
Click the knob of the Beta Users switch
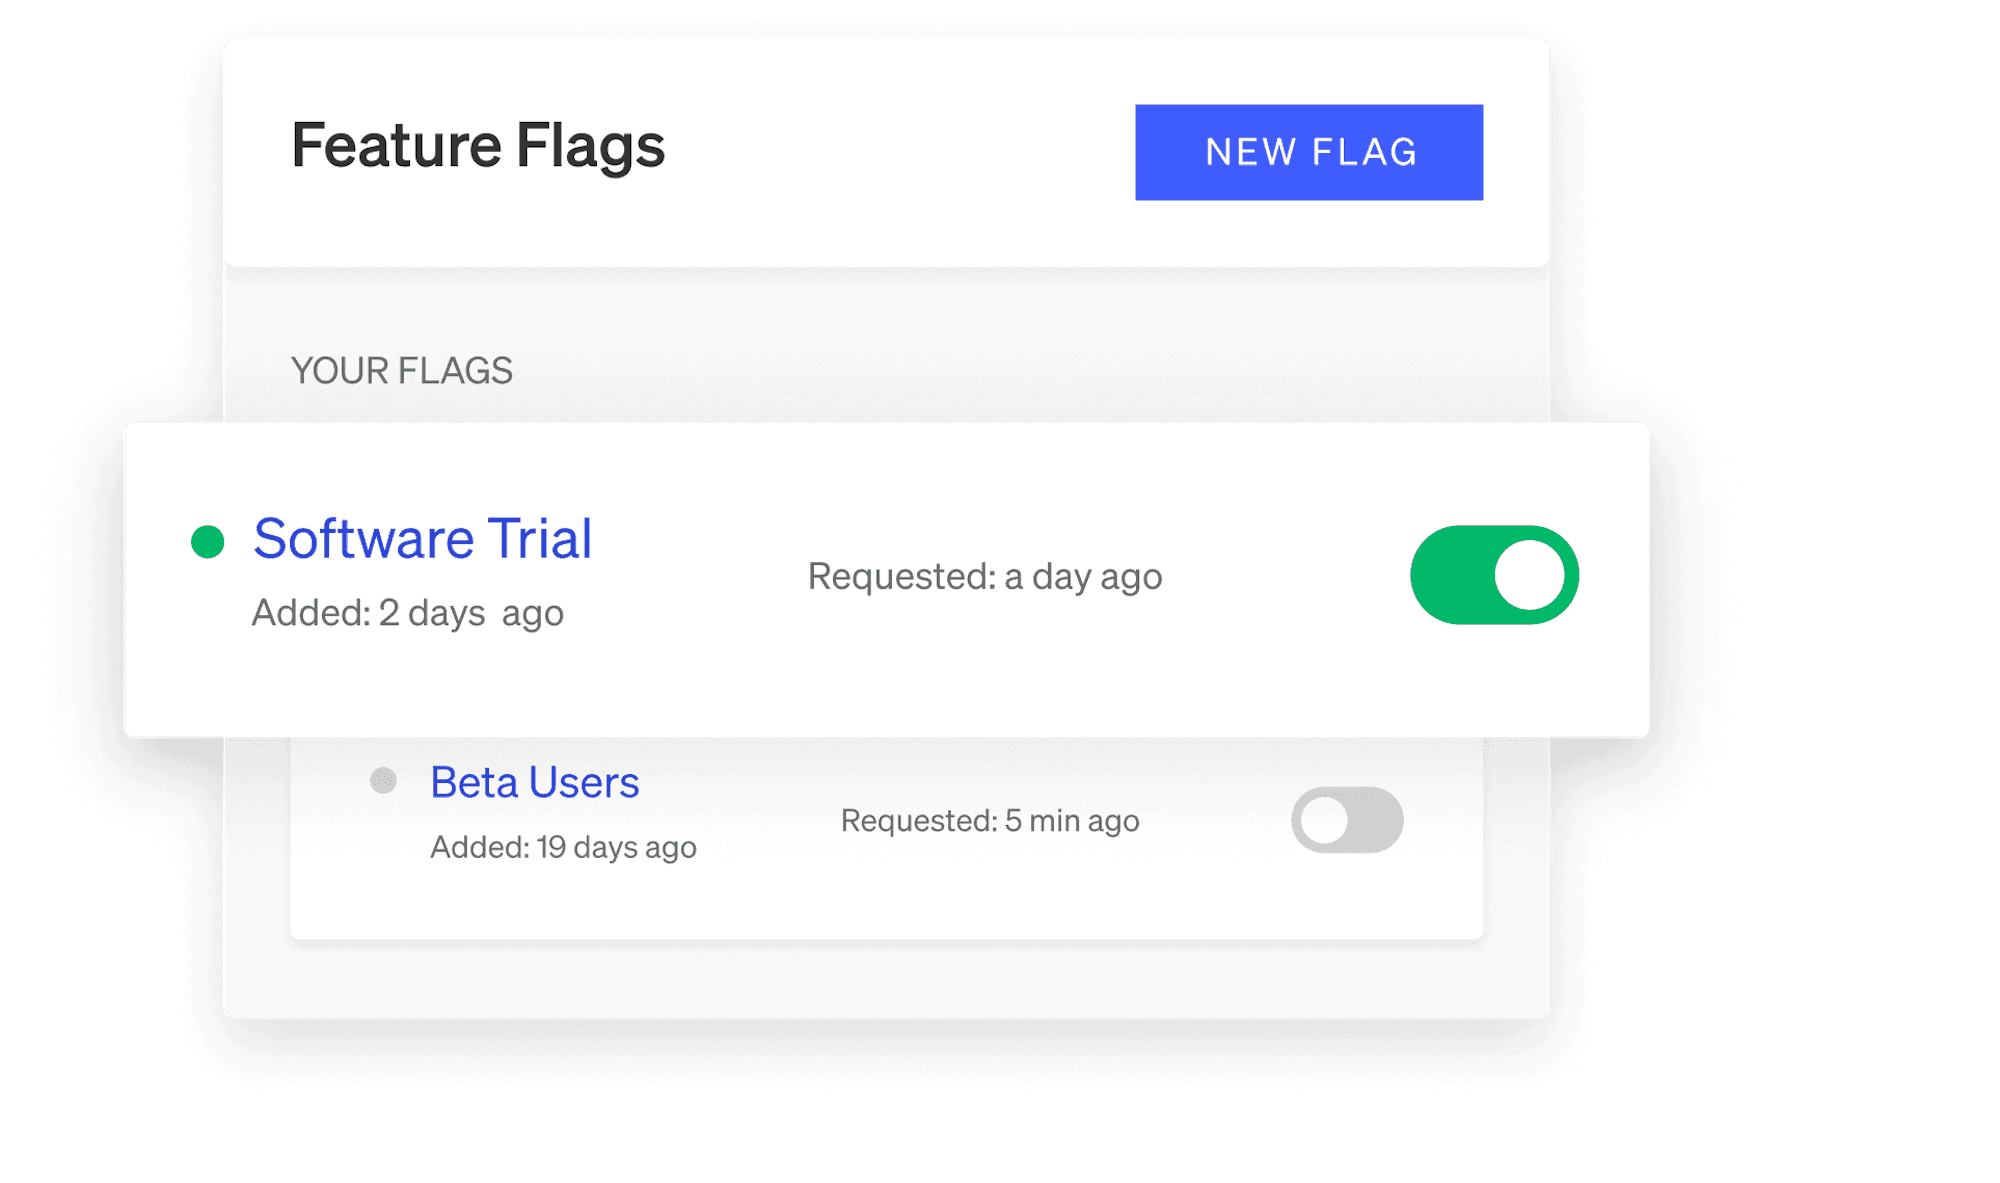coord(1326,820)
